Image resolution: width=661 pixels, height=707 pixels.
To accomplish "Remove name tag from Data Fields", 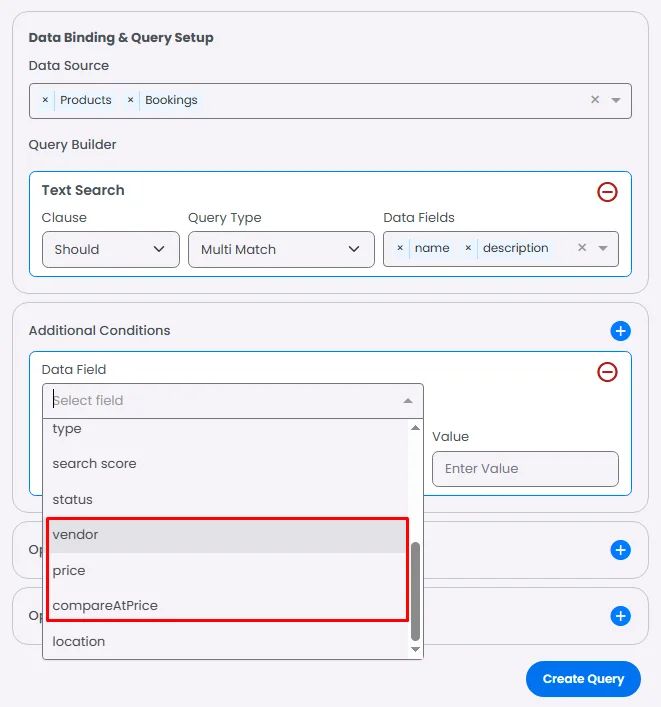I will 400,248.
